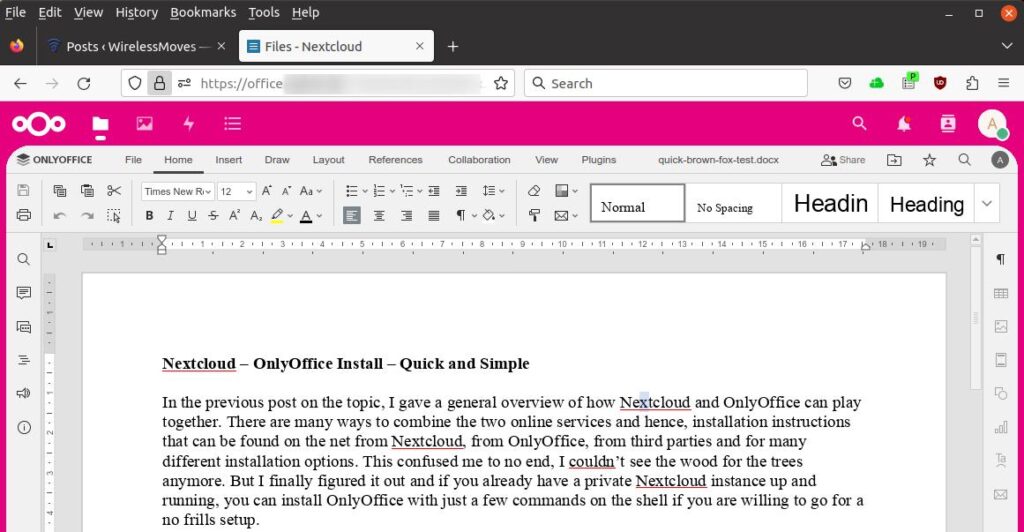Decrease the font size

[286, 191]
